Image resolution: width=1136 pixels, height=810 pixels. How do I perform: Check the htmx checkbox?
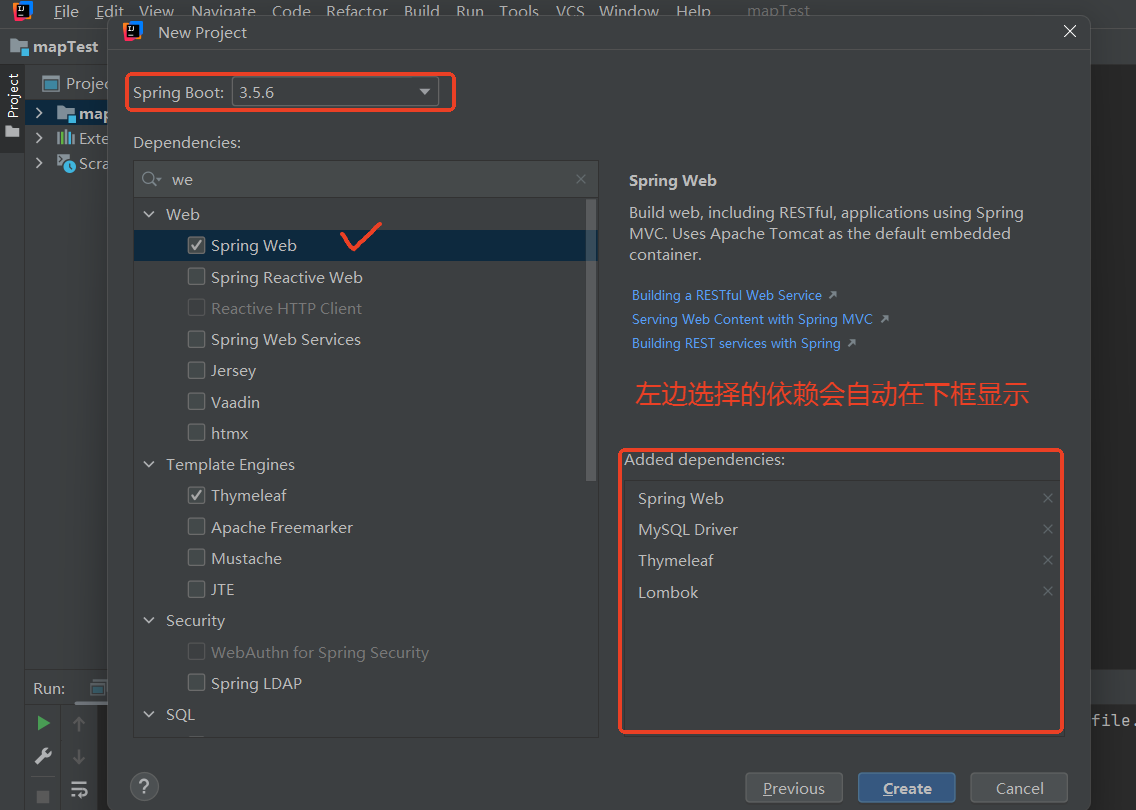196,433
